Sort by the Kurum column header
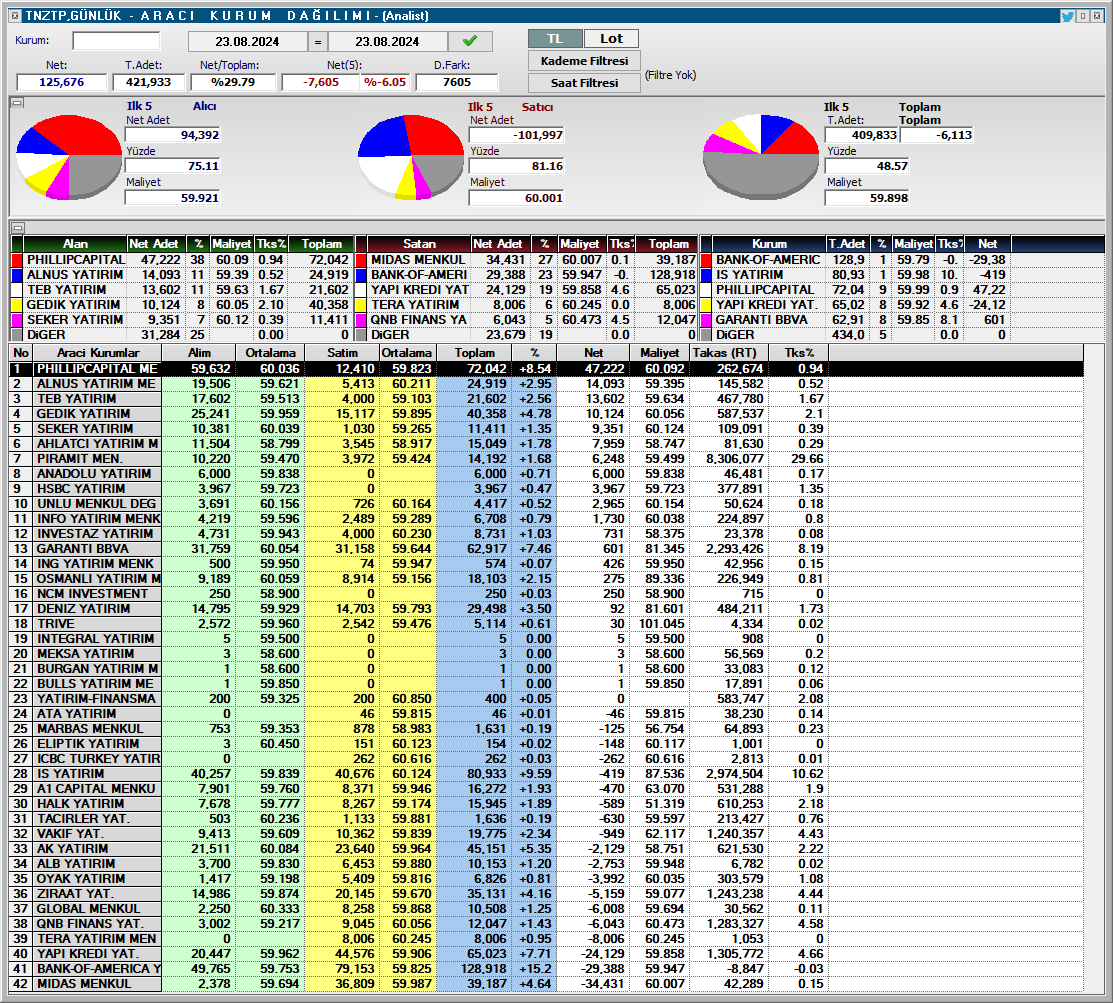 [769, 243]
